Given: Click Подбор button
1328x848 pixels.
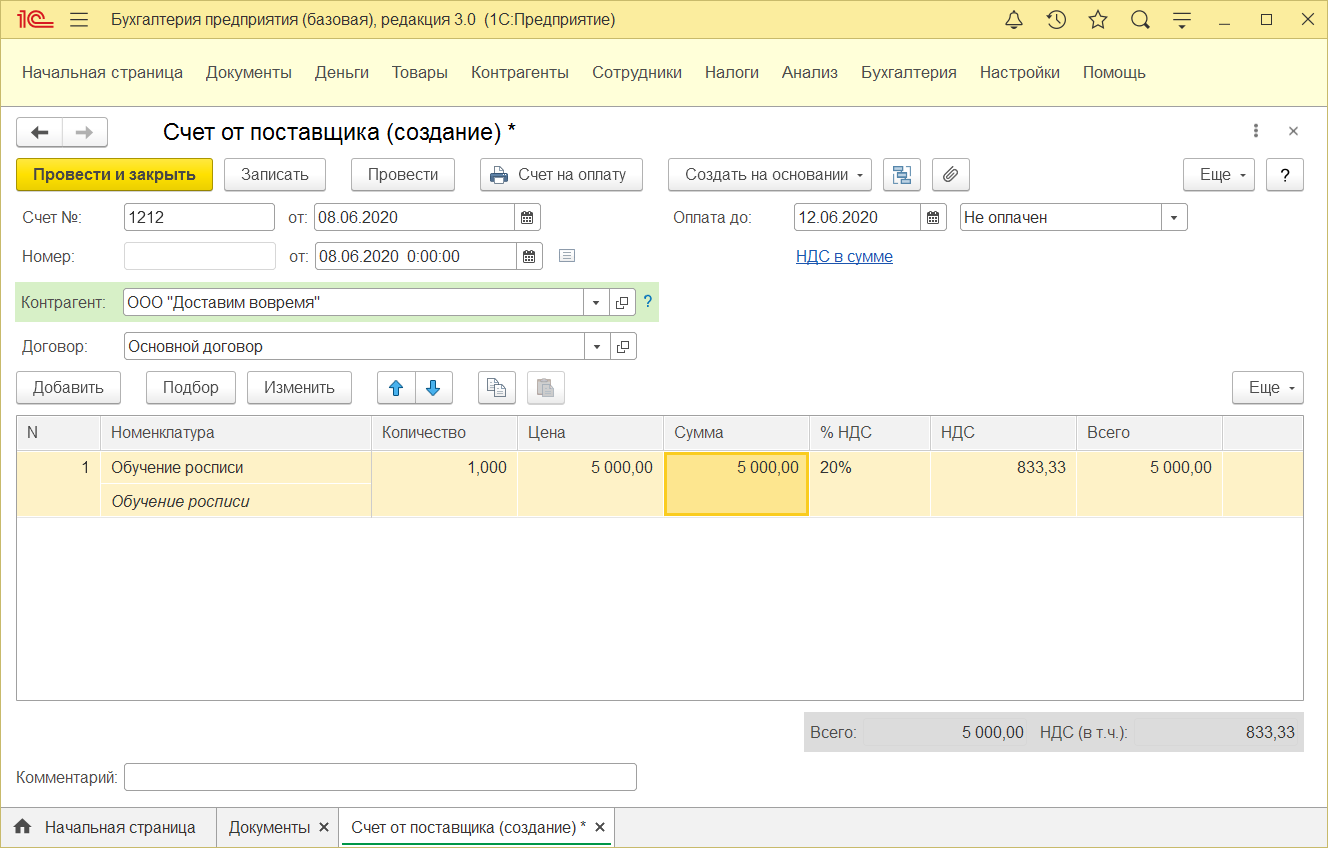Looking at the screenshot, I should (190, 387).
